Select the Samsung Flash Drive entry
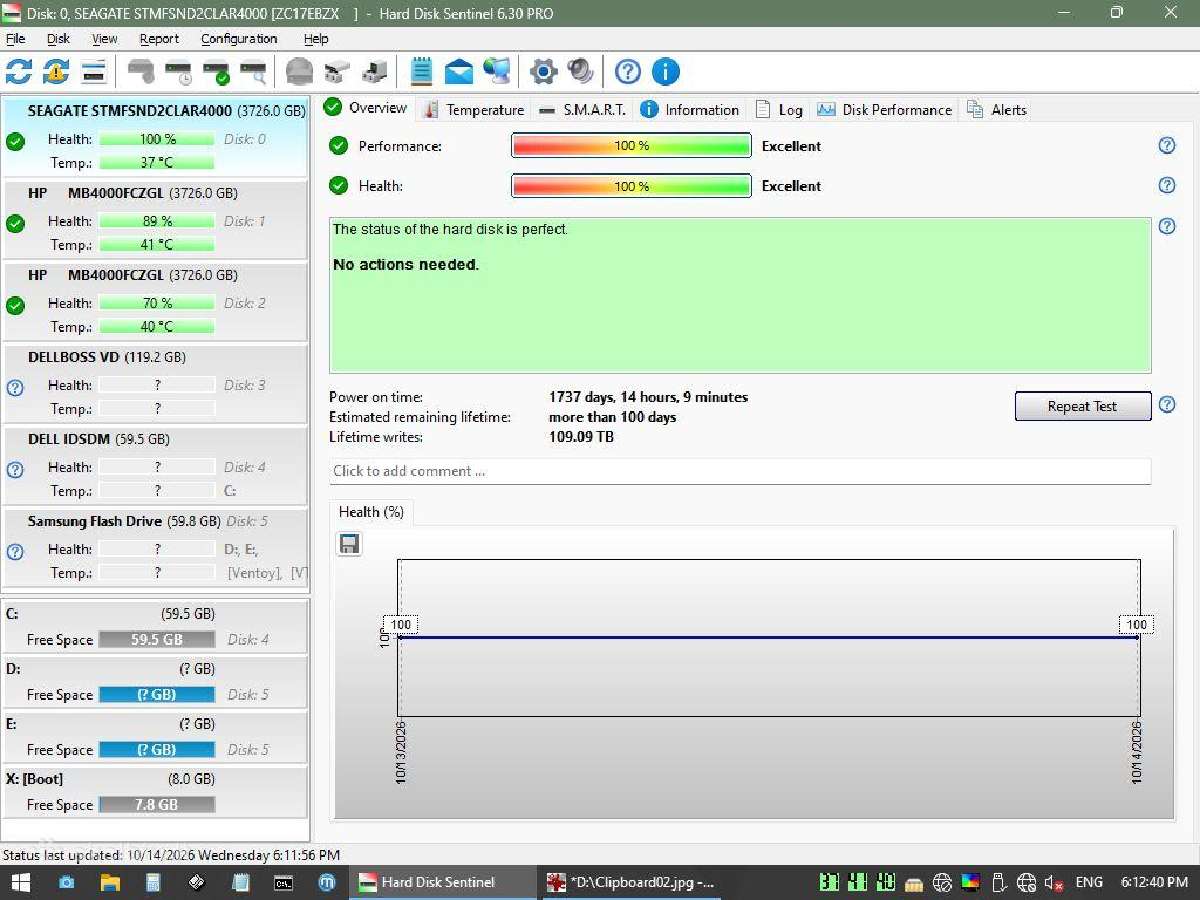 [x=155, y=548]
